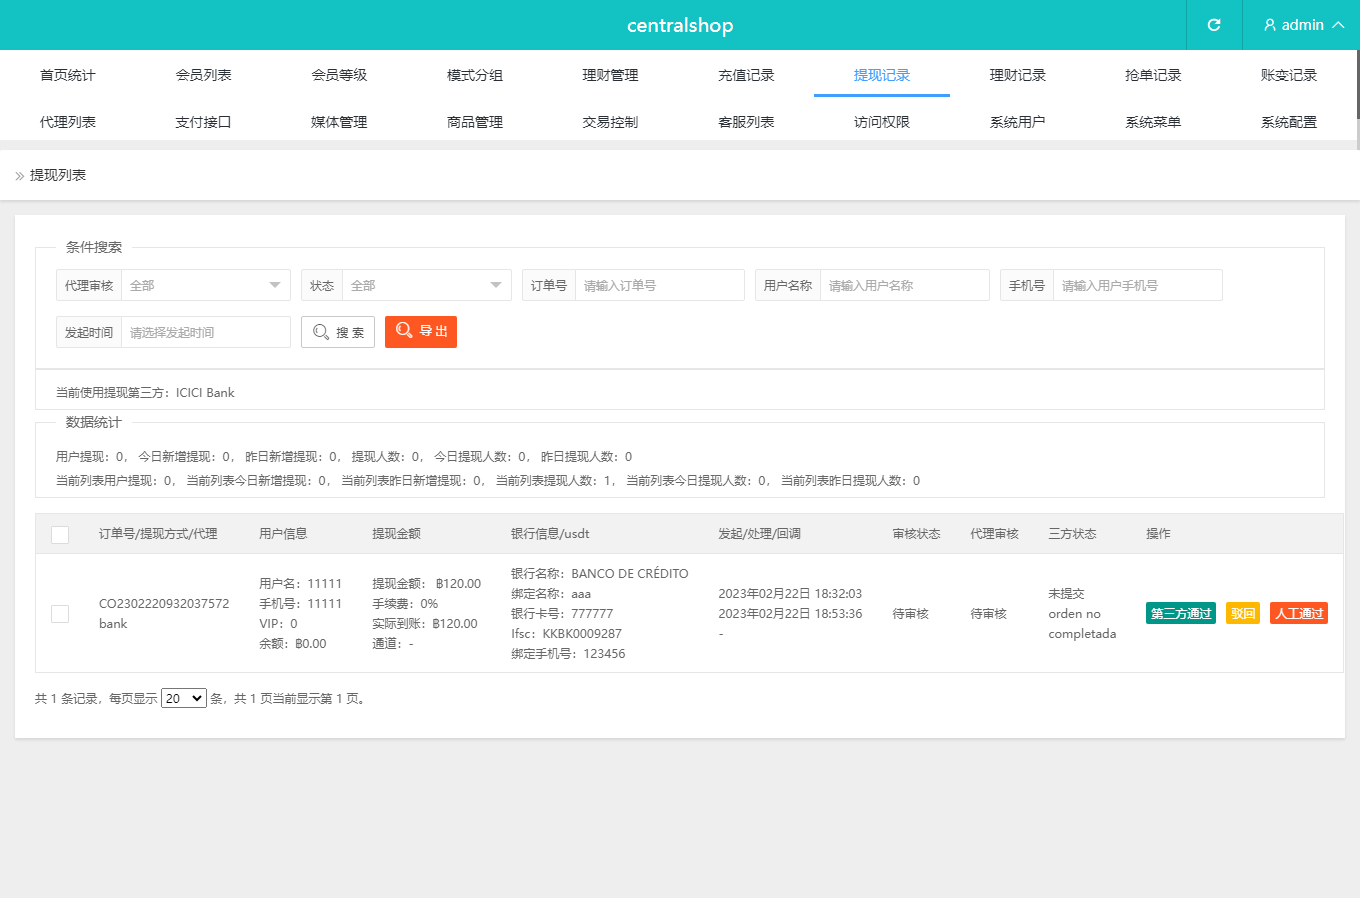1360x898 pixels.
Task: Click red 人工通过 manual approval button
Action: click(1298, 614)
